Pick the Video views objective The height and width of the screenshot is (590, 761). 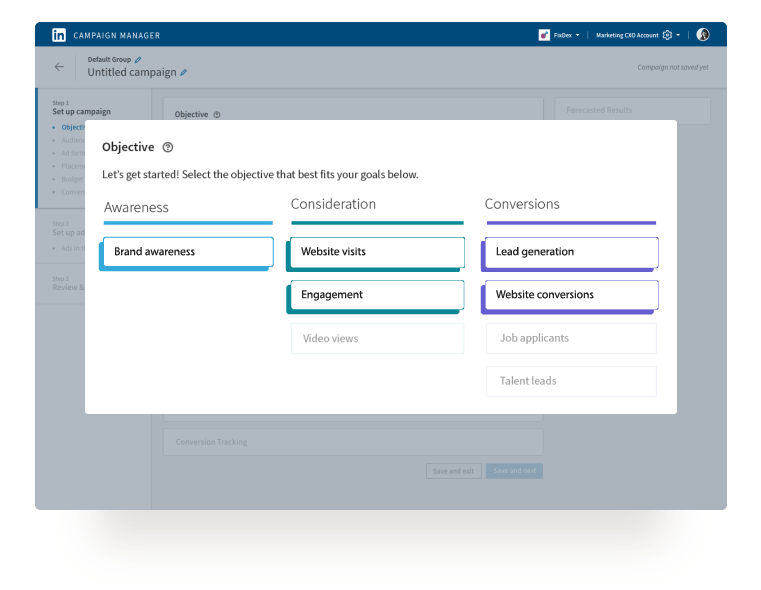[377, 338]
